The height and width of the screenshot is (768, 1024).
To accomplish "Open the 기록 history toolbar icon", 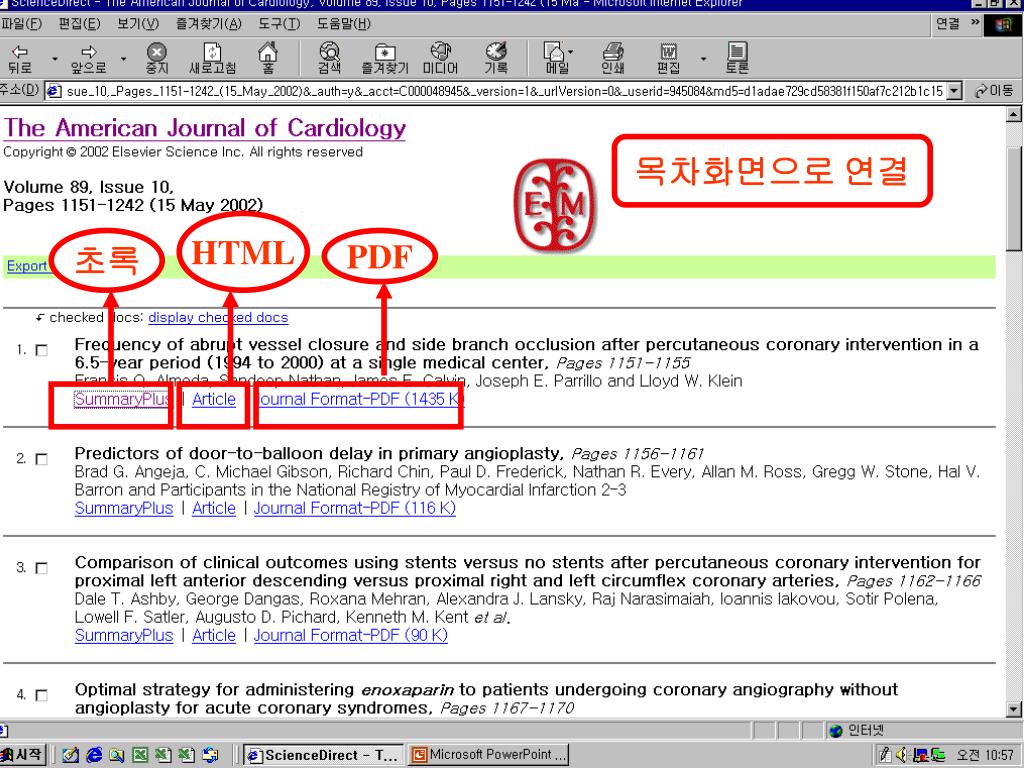I will pos(496,59).
